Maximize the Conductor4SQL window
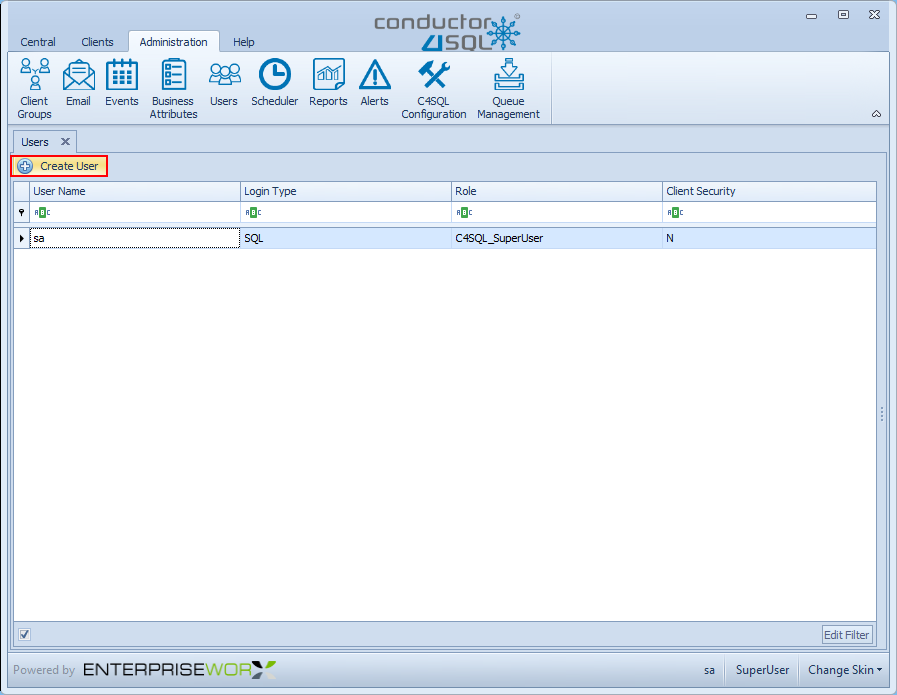Screen dimensions: 897x695 click(843, 15)
